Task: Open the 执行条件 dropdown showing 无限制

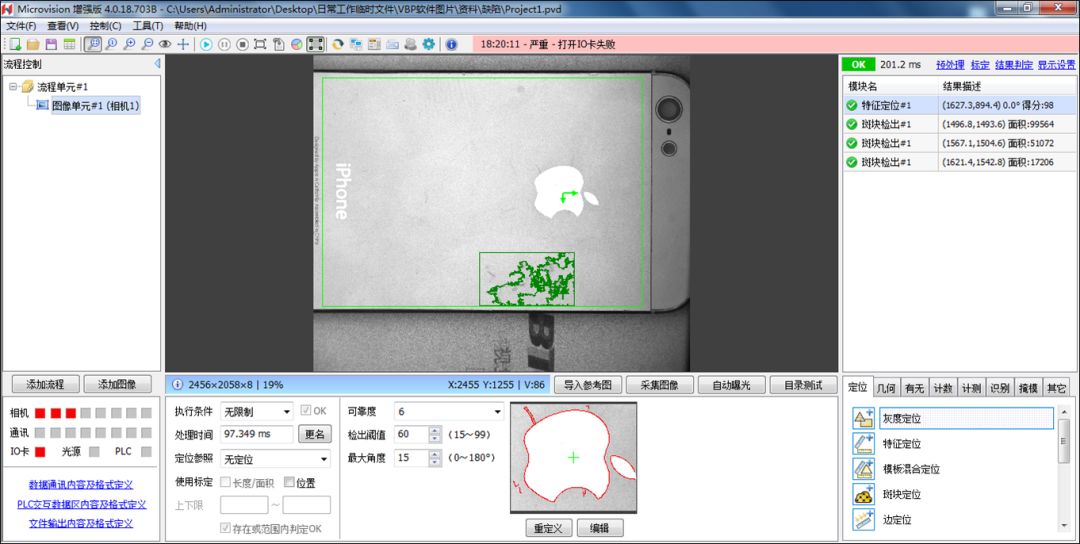Action: [x=256, y=412]
